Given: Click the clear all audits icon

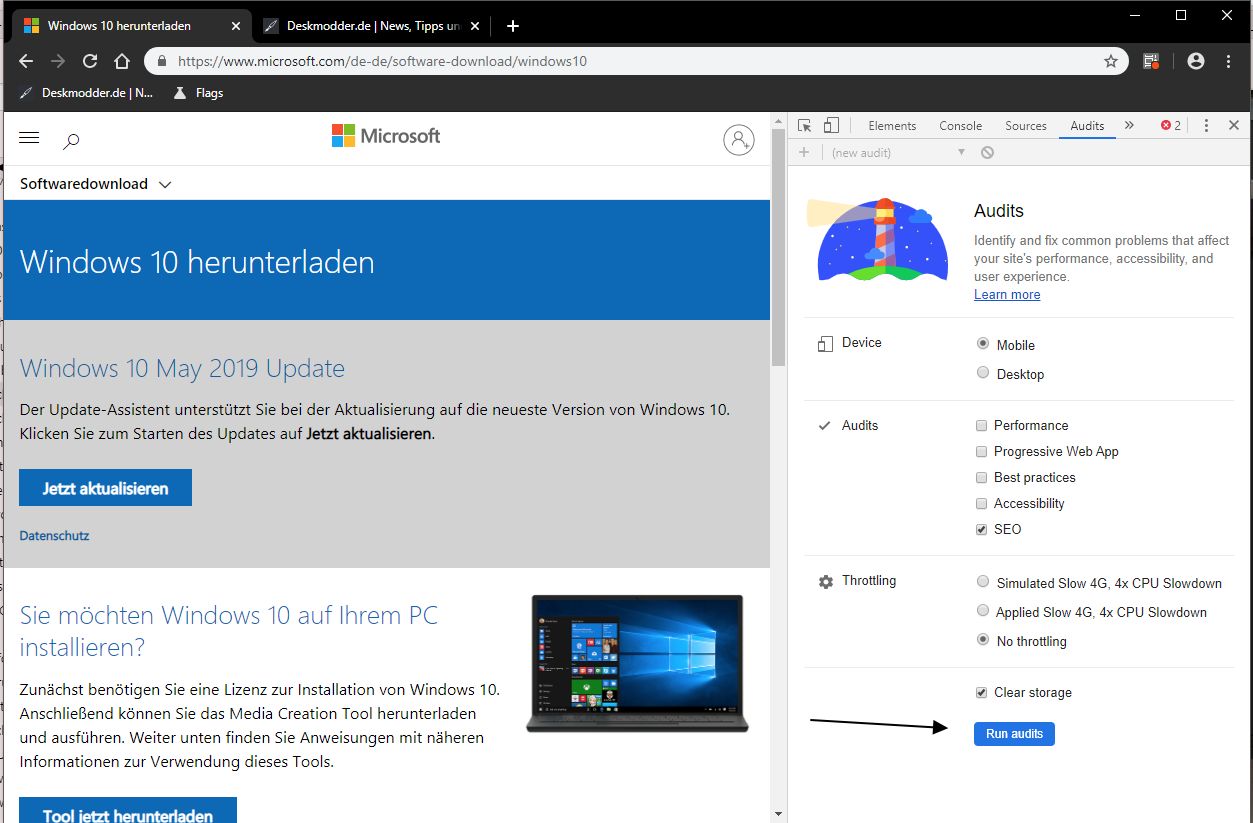Looking at the screenshot, I should [987, 152].
